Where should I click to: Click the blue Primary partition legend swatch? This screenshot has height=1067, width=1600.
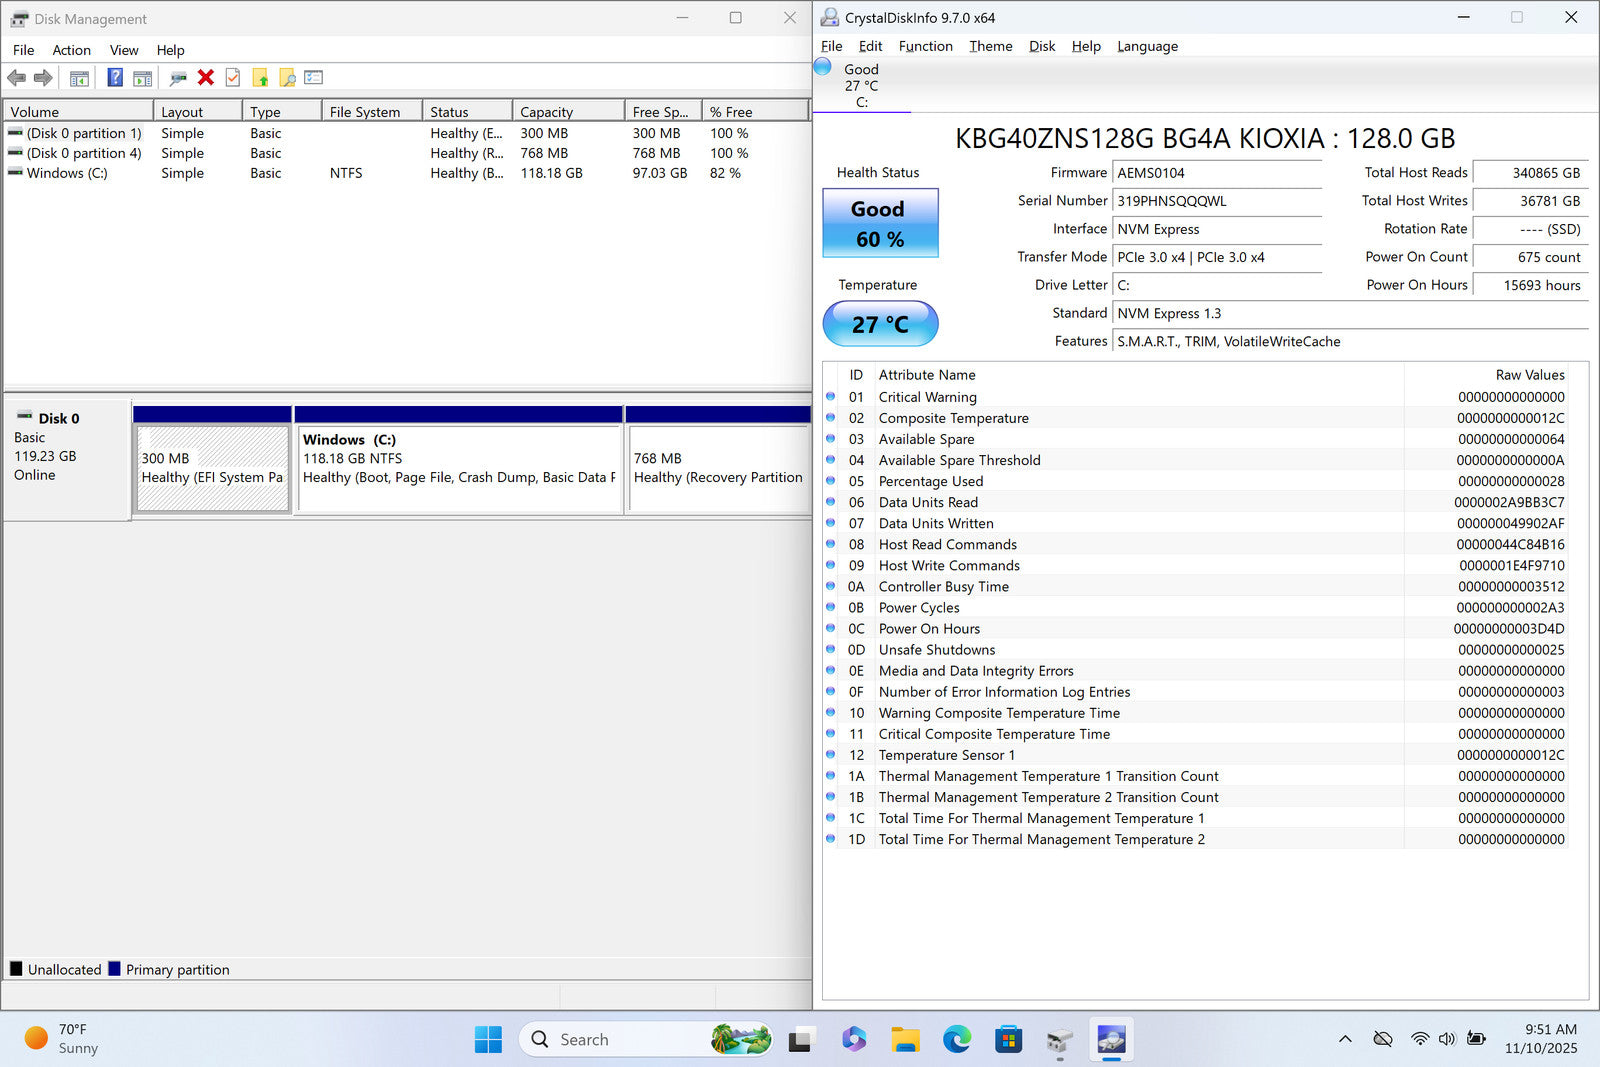[x=114, y=969]
